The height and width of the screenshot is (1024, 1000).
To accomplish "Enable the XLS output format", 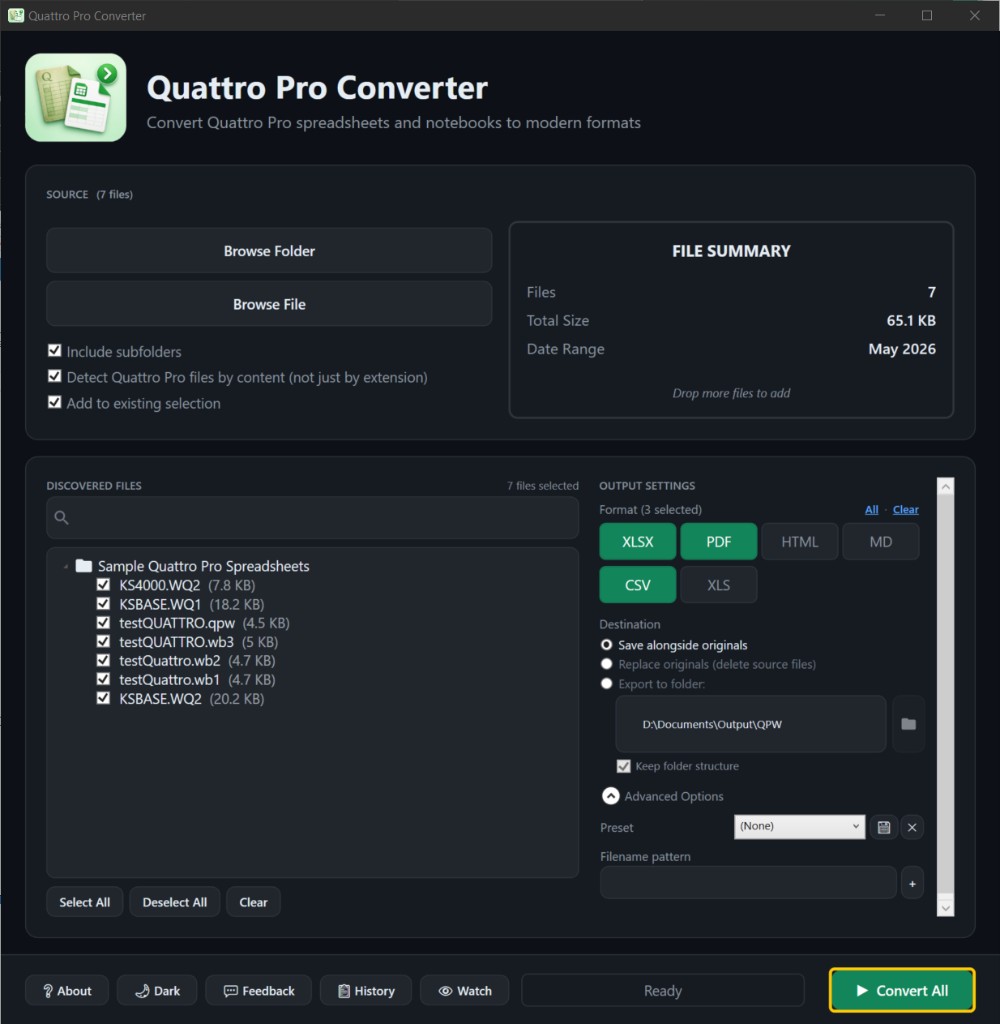I will pos(718,584).
